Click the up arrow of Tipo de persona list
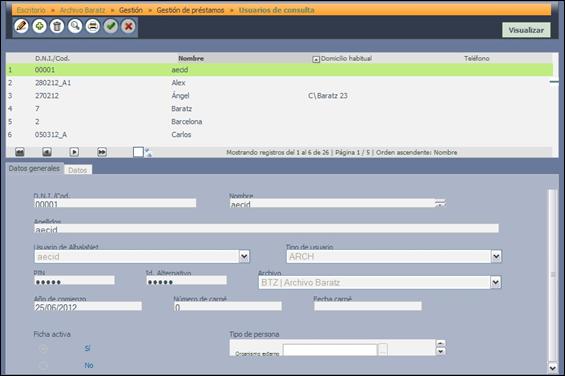The width and height of the screenshot is (565, 376). coord(440,343)
